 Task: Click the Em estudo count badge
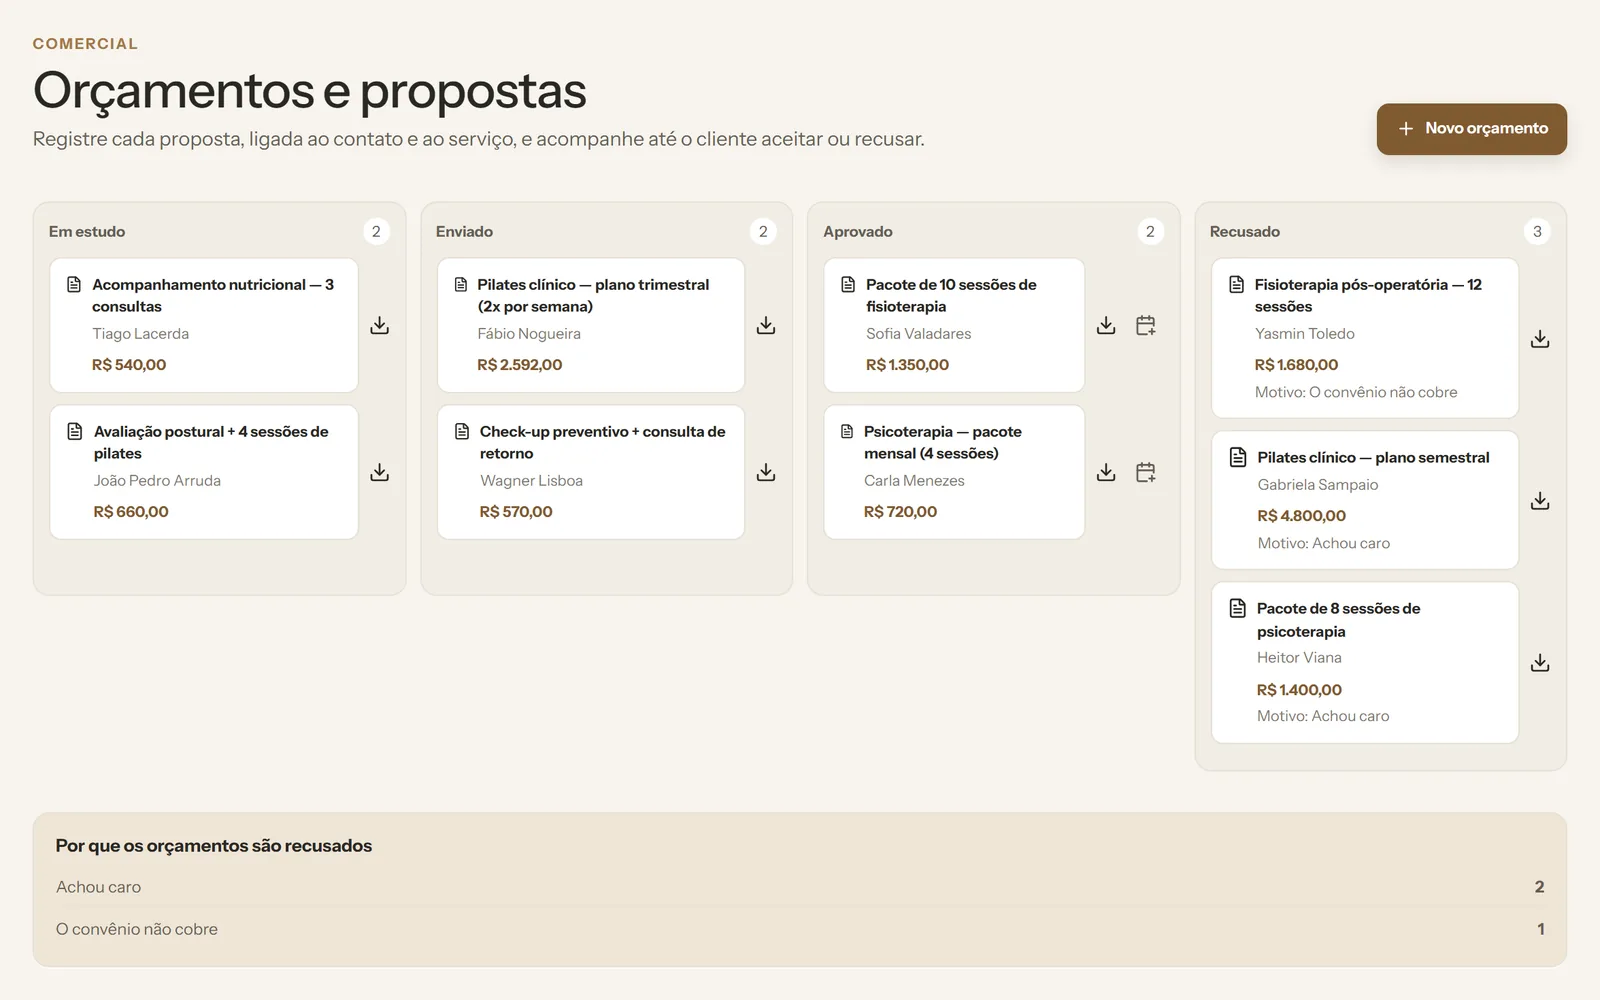coord(376,232)
